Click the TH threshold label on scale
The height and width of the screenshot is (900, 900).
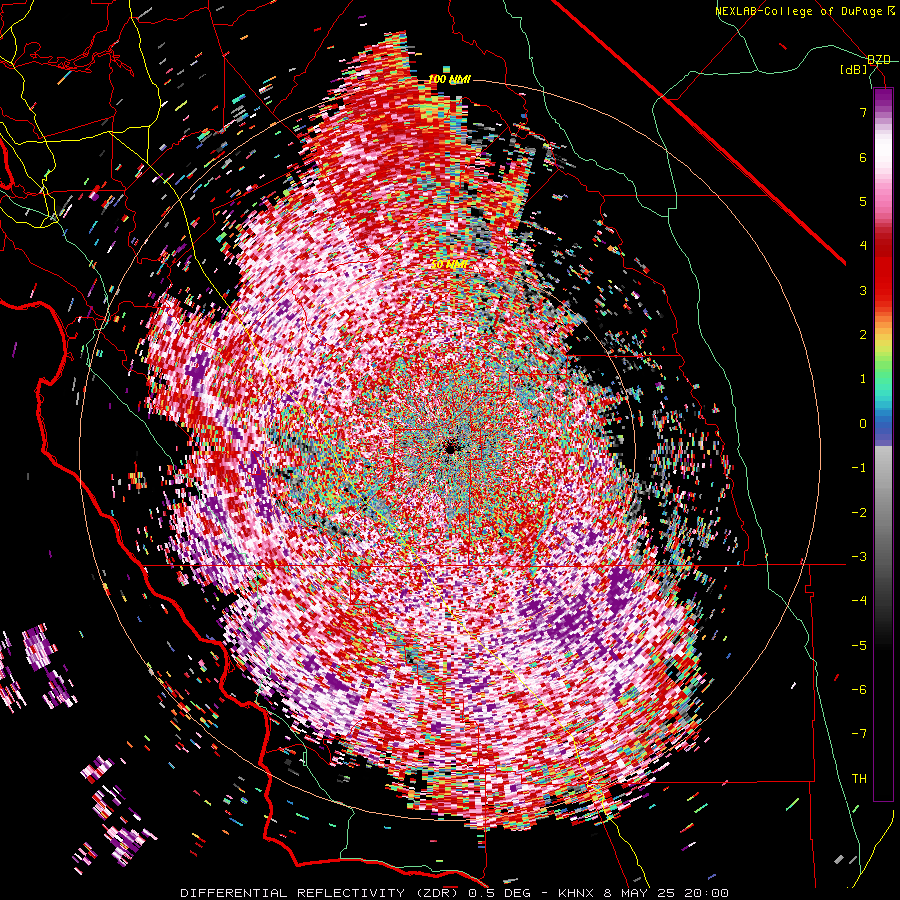859,779
